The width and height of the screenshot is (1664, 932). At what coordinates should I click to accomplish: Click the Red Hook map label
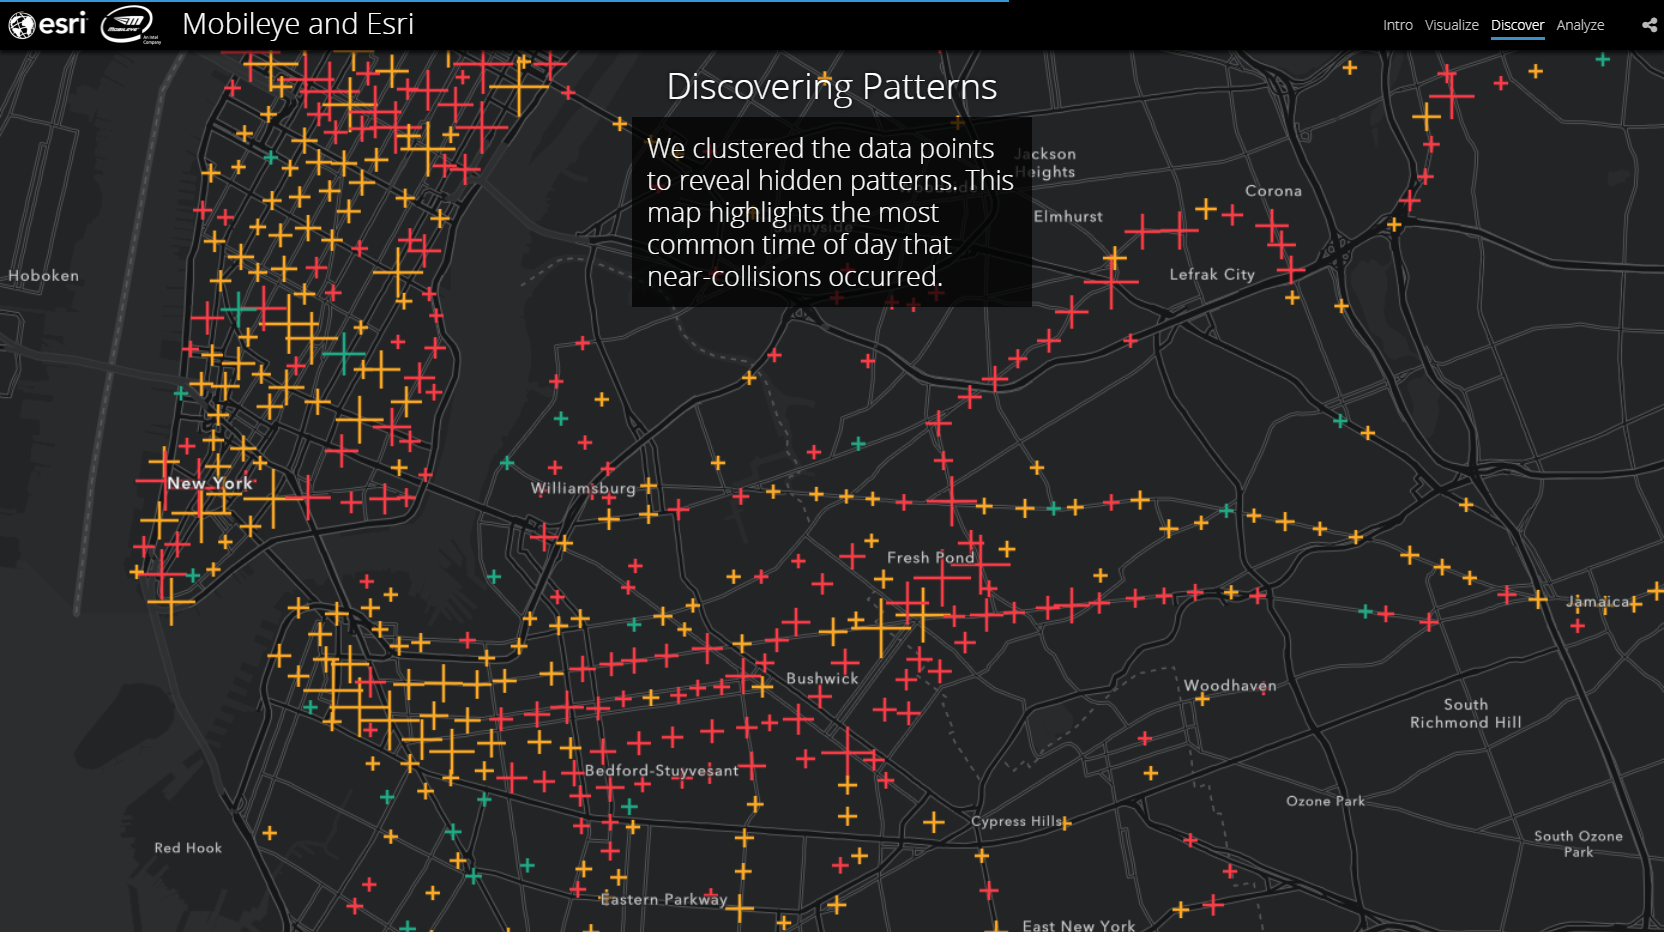(x=188, y=848)
